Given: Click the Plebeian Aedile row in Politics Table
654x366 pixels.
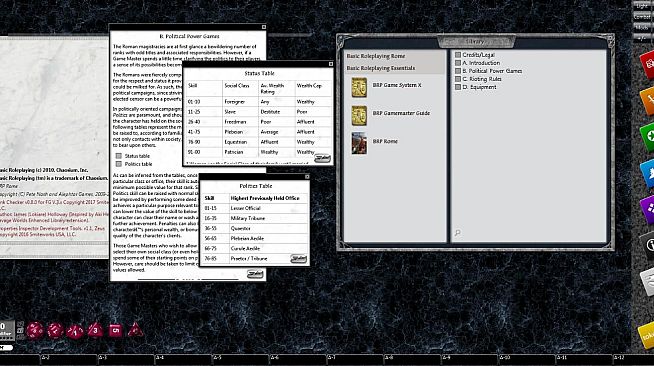Looking at the screenshot, I should 255,238.
